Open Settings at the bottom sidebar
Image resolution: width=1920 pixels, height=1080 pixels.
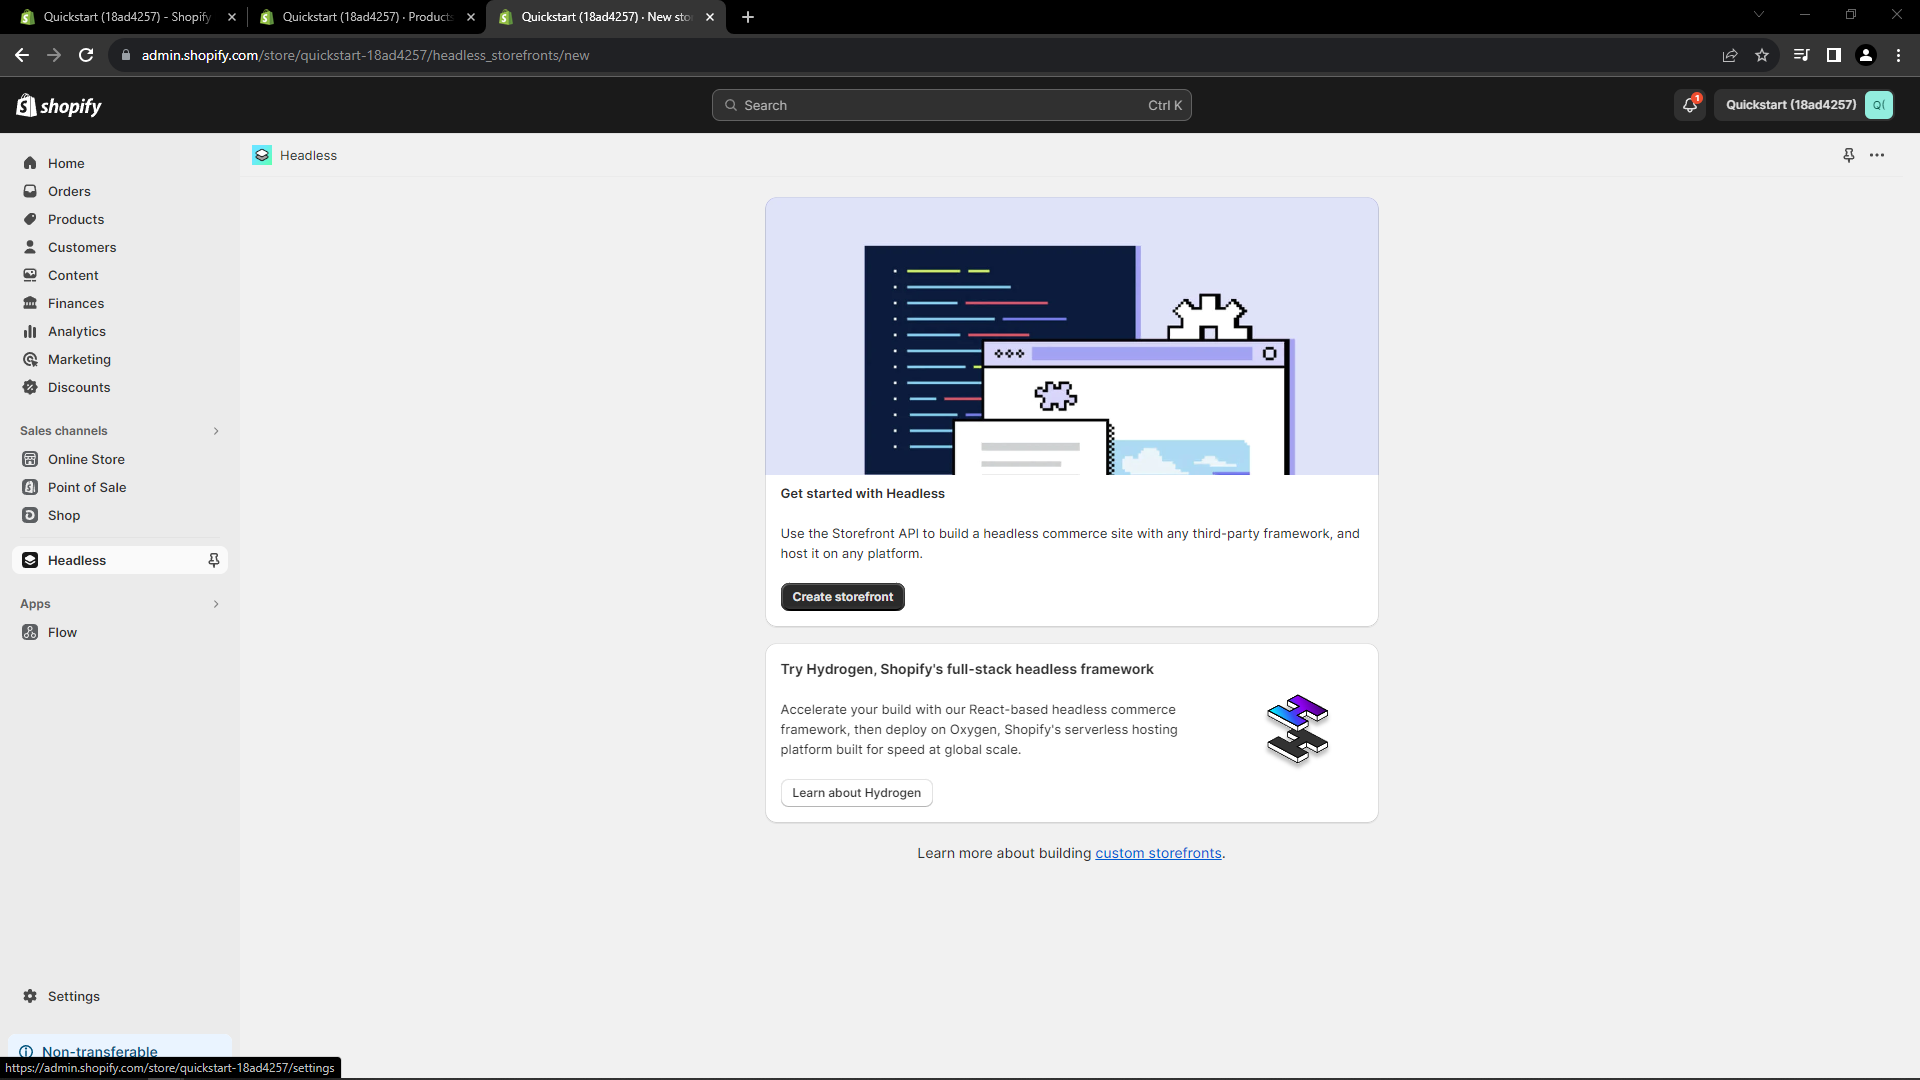(73, 996)
